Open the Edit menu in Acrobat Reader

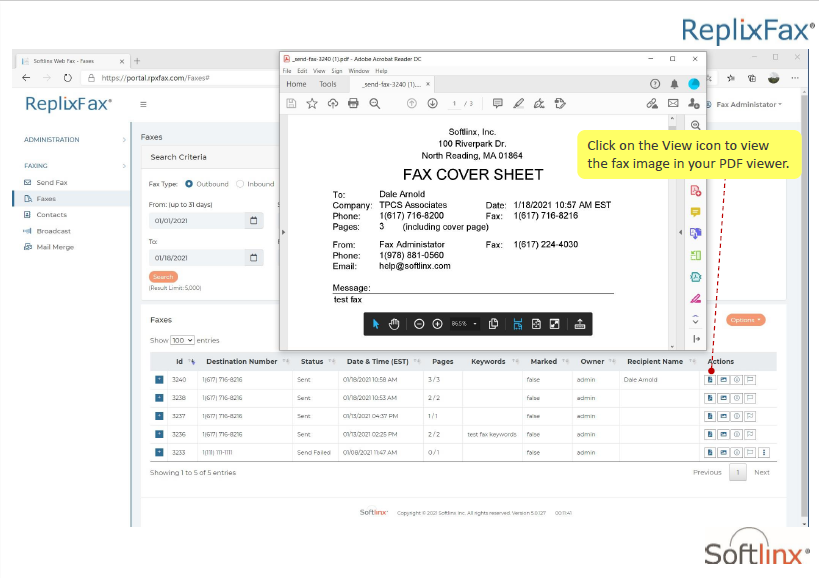pyautogui.click(x=301, y=71)
